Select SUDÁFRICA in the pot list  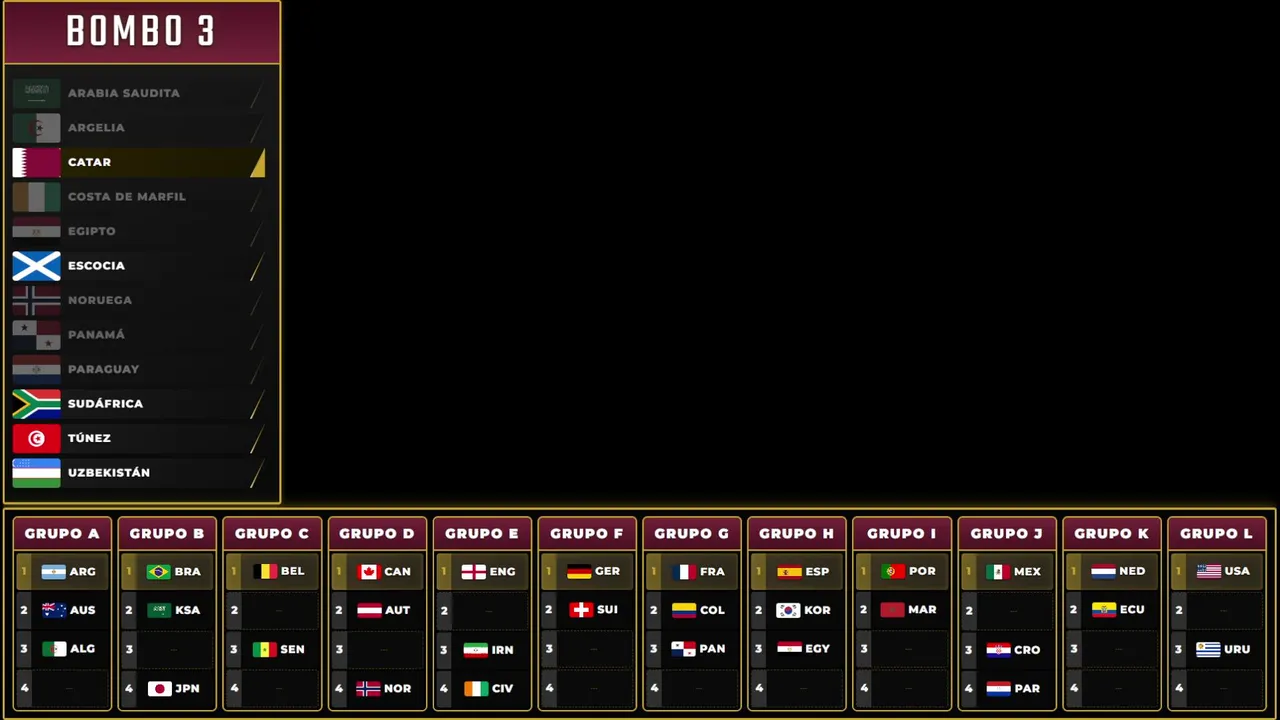pos(138,404)
